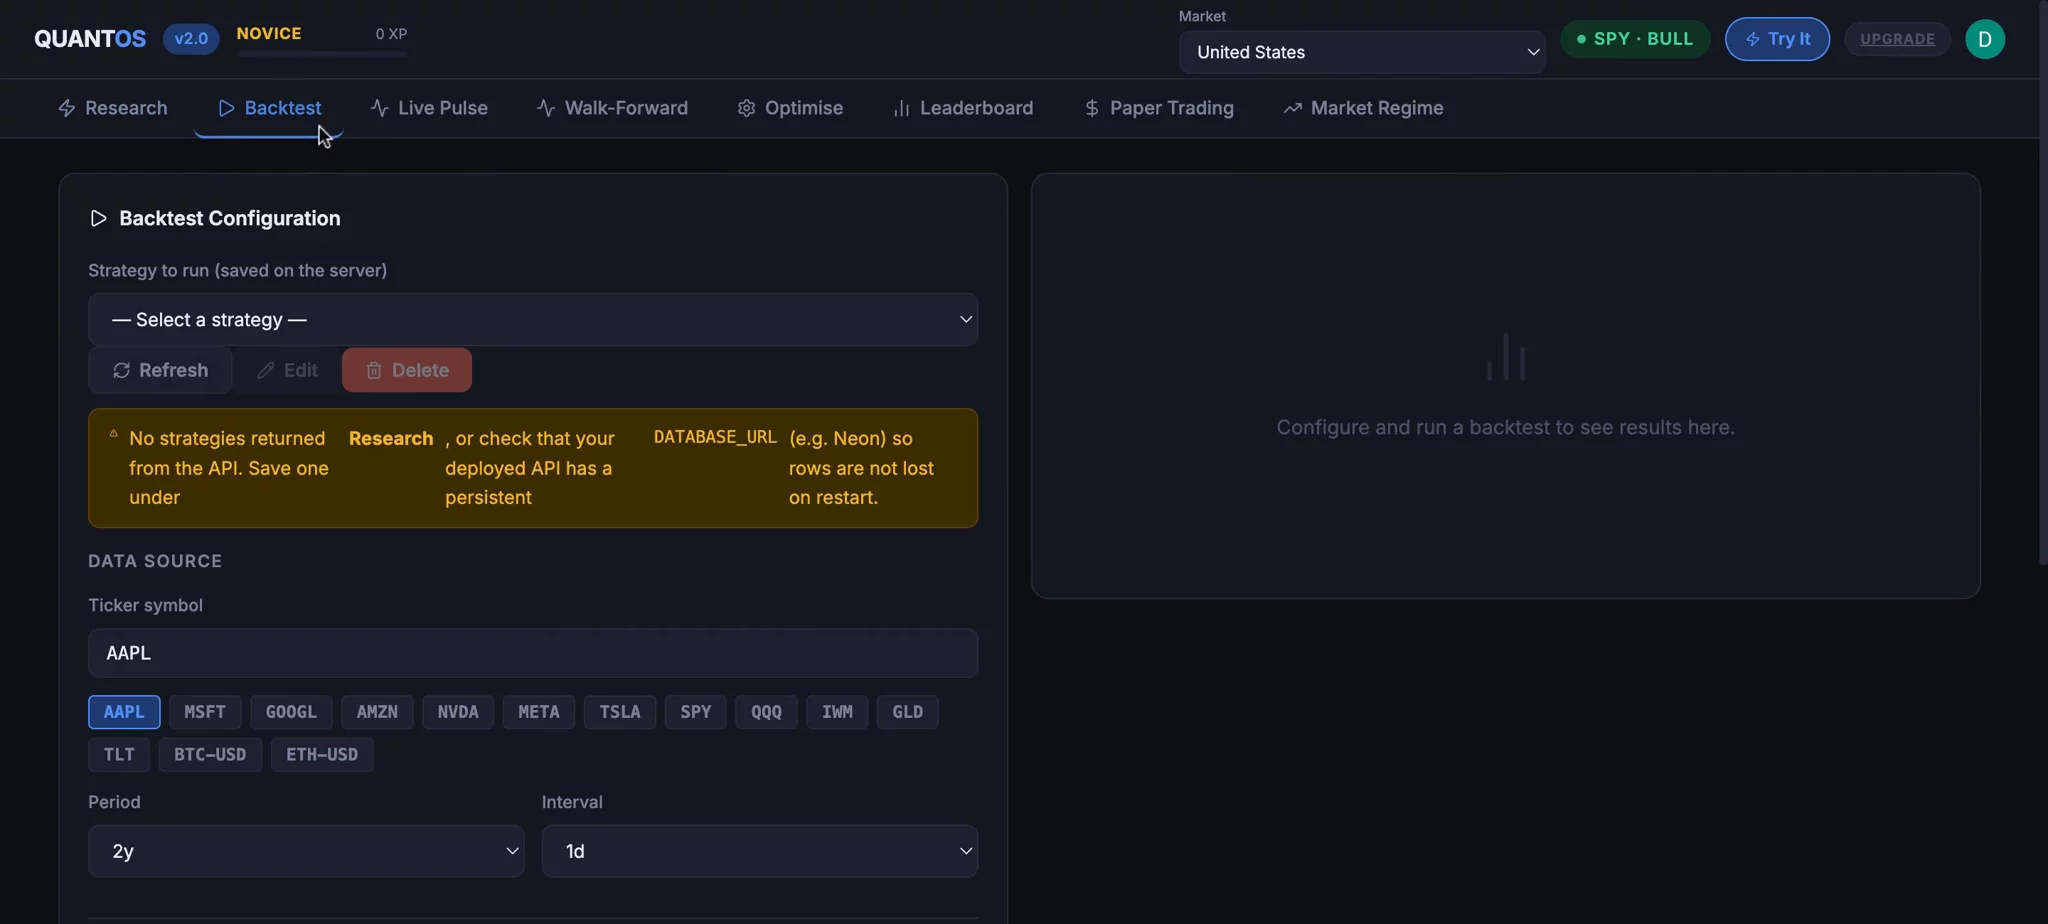
Task: Select the TSLA ticker chip
Action: (x=620, y=712)
